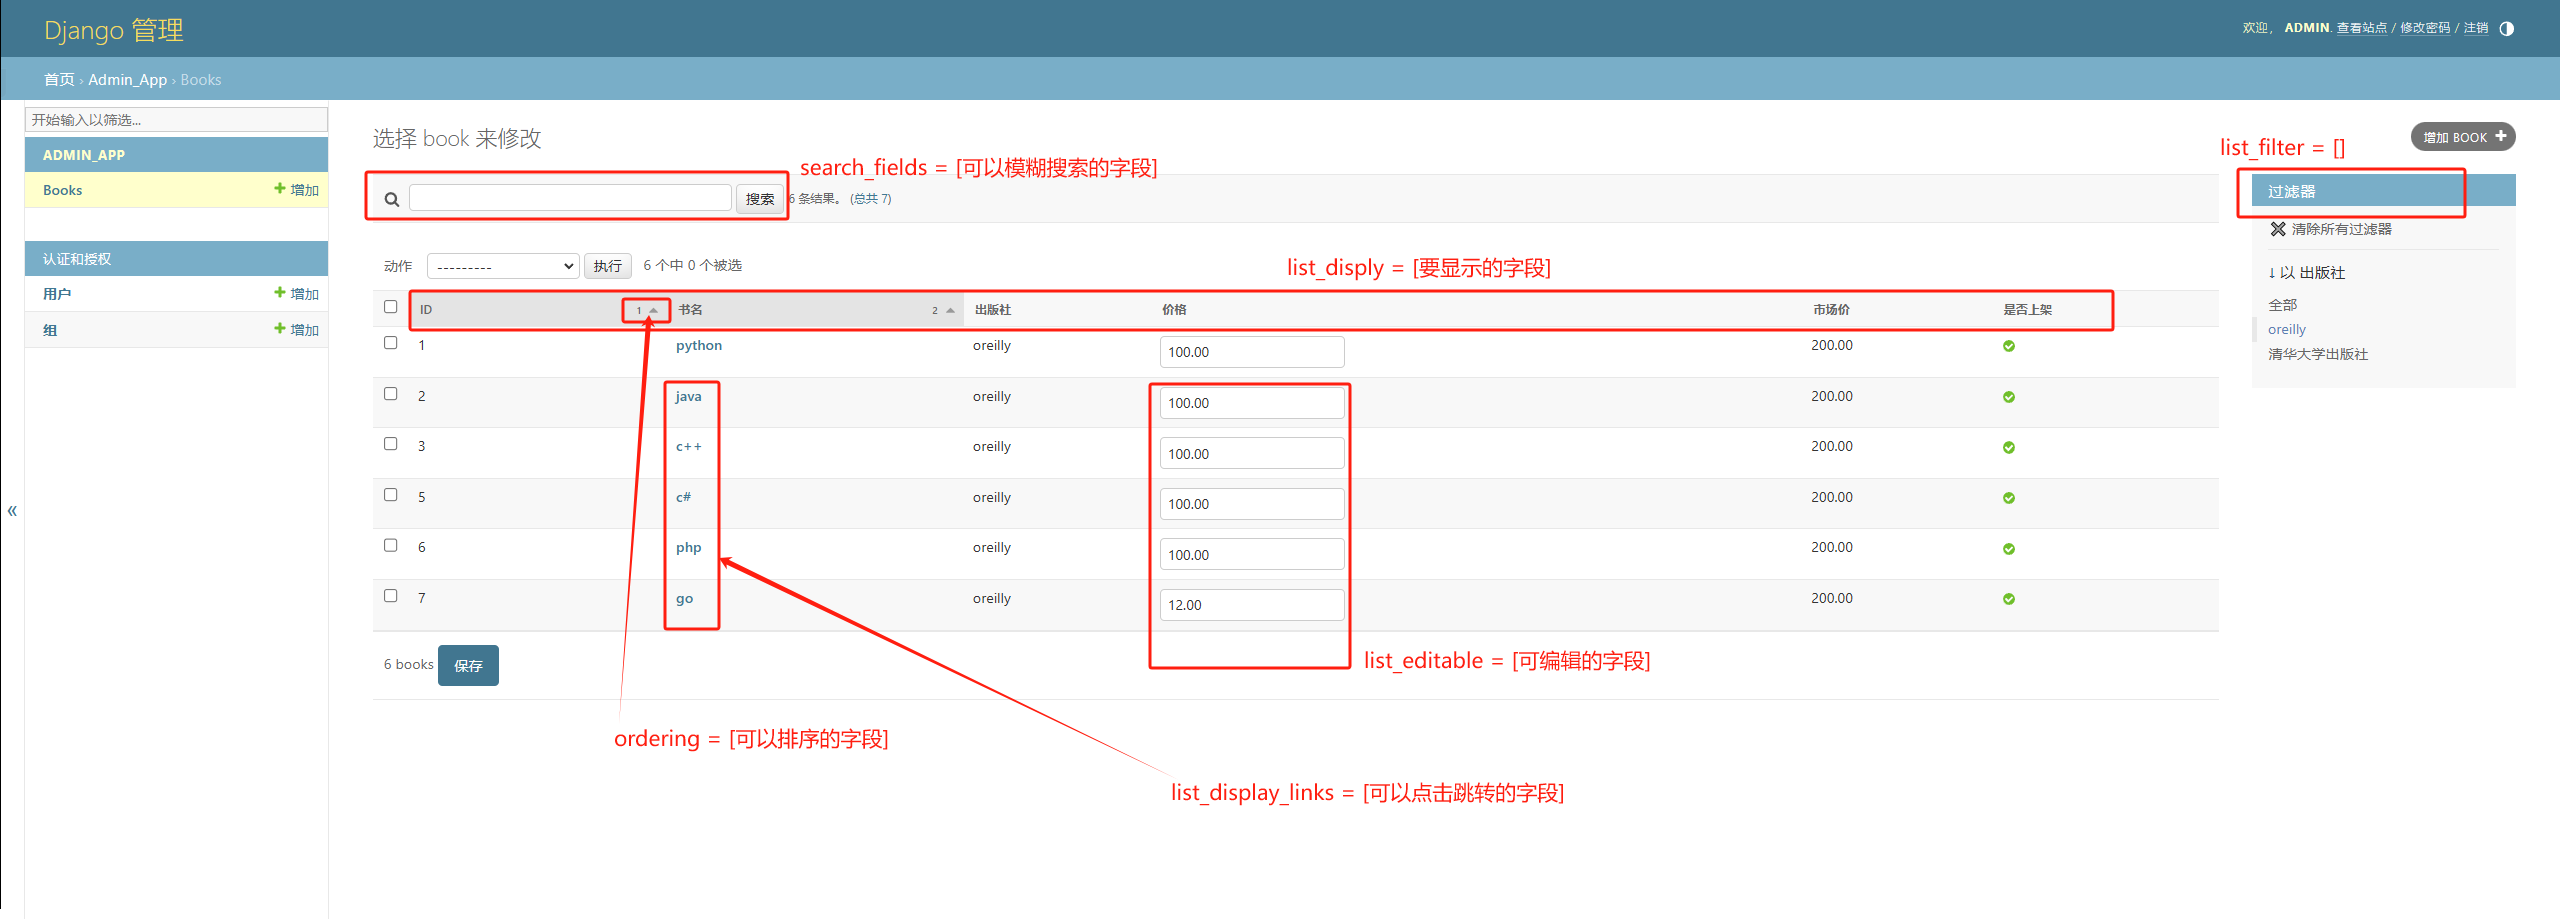Click the ID column sort arrow
This screenshot has height=919, width=2560.
pos(654,310)
